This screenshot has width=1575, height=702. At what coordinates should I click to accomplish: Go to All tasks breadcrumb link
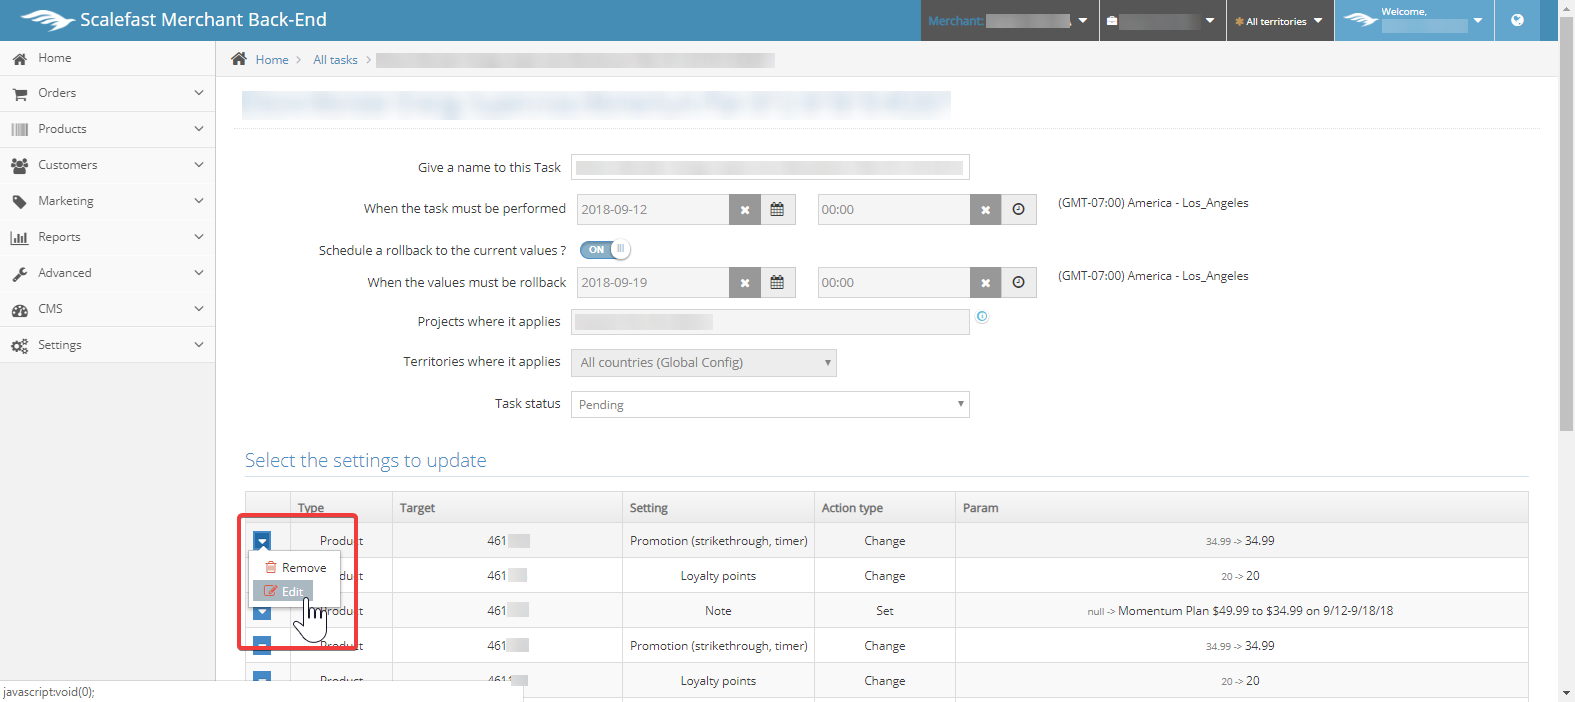click(x=335, y=60)
